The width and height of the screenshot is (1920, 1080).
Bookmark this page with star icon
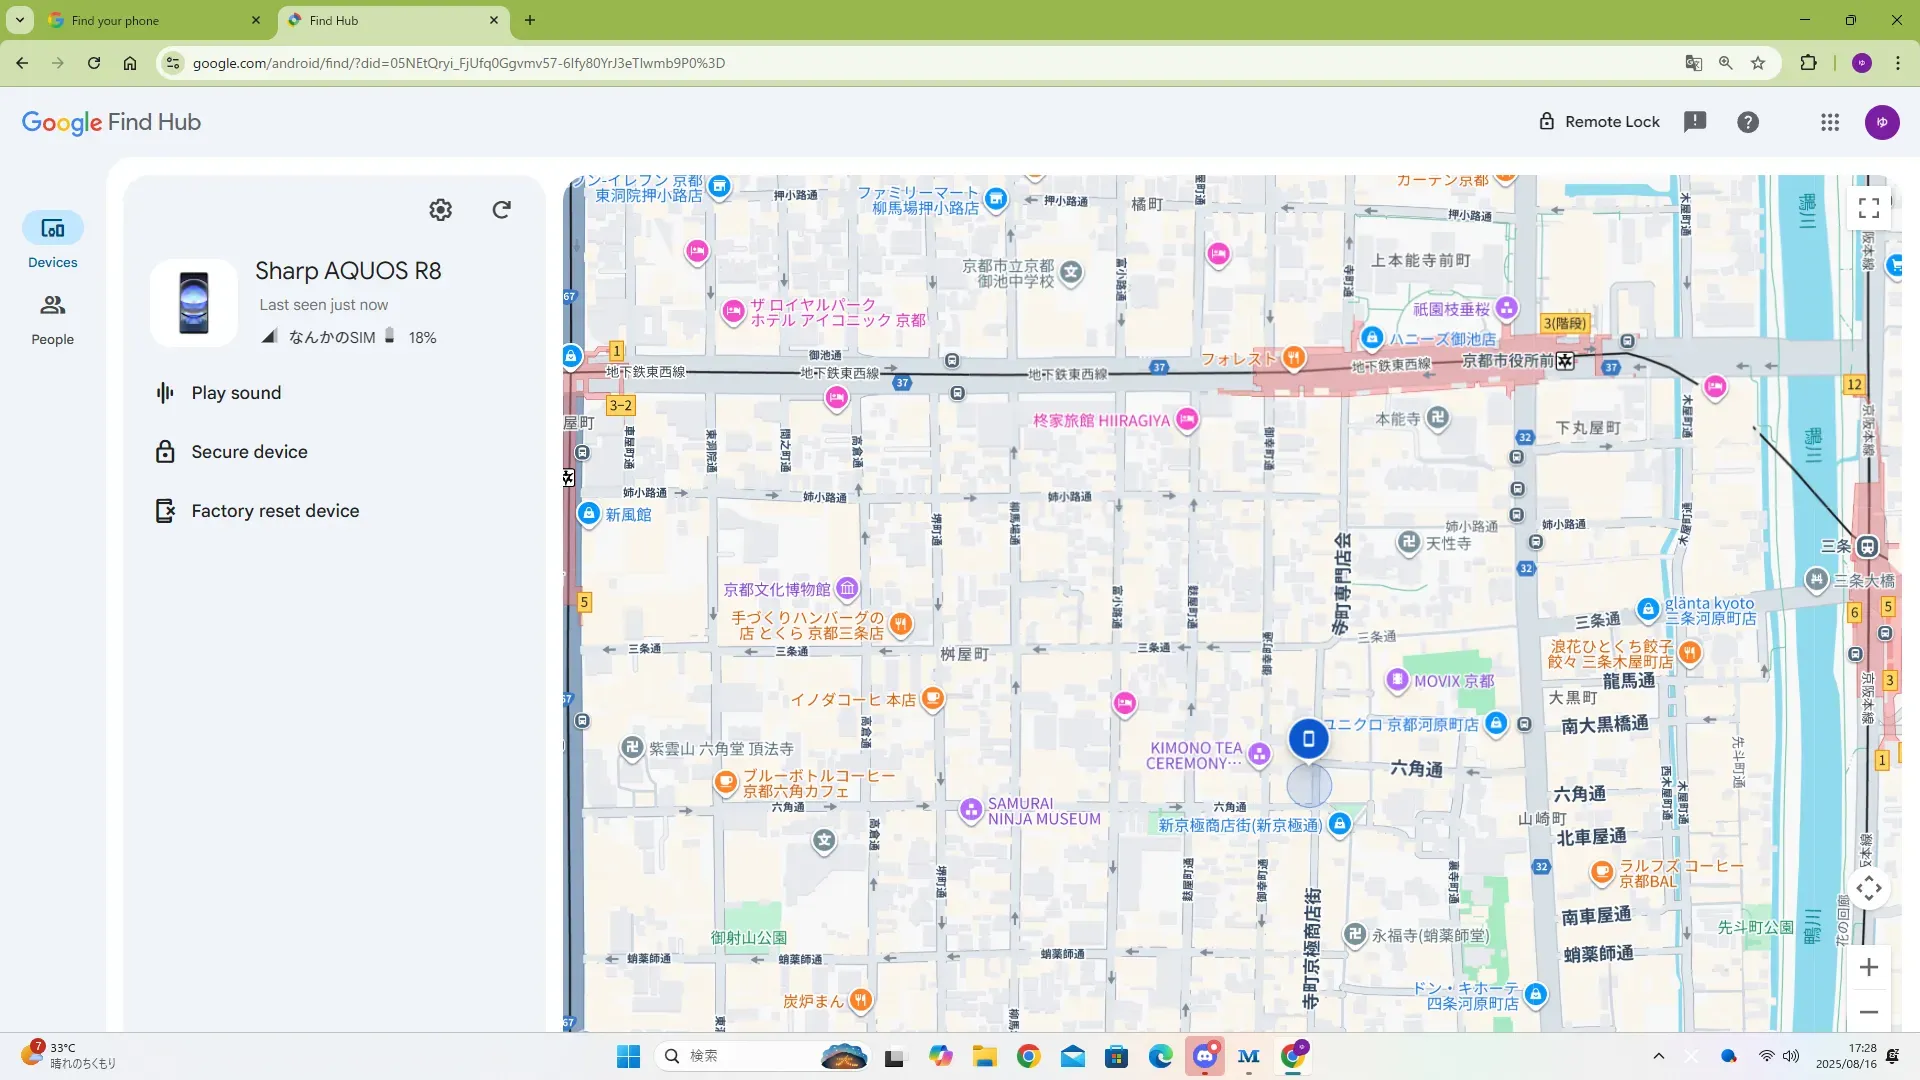click(x=1758, y=63)
